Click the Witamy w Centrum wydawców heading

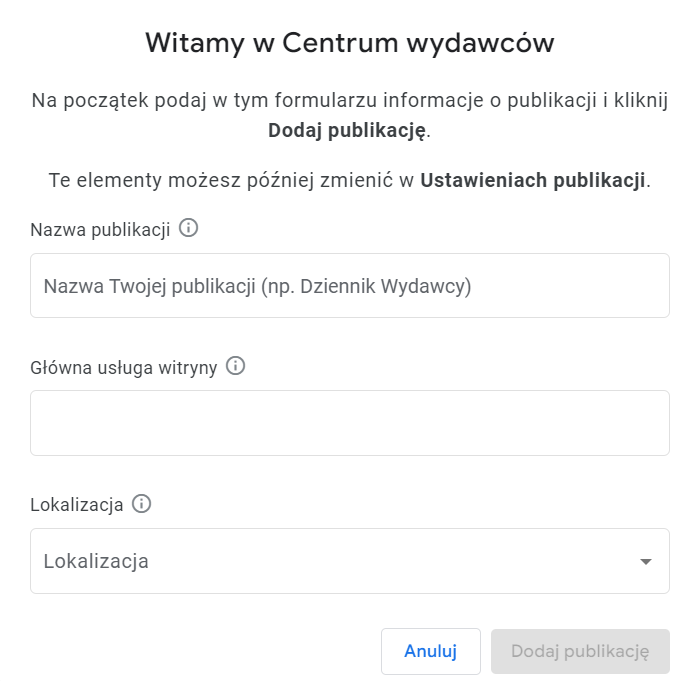pos(350,43)
